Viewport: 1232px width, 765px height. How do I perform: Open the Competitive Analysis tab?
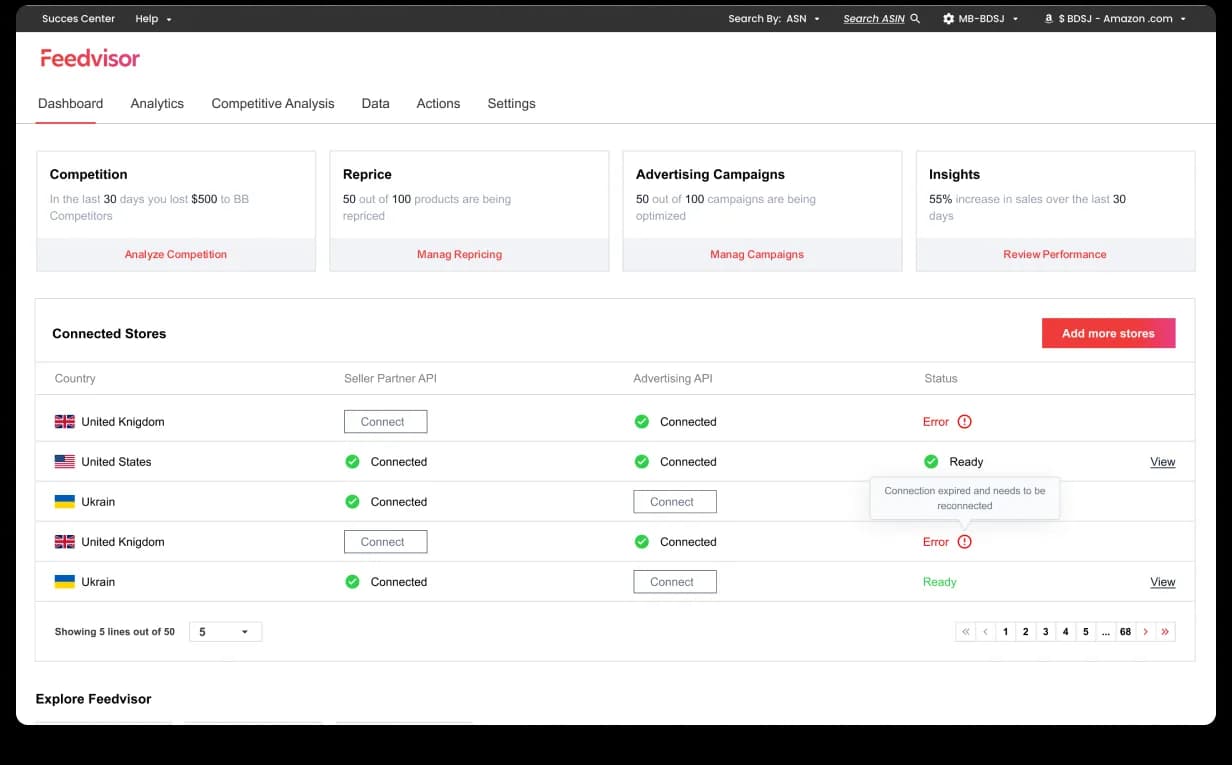[273, 104]
